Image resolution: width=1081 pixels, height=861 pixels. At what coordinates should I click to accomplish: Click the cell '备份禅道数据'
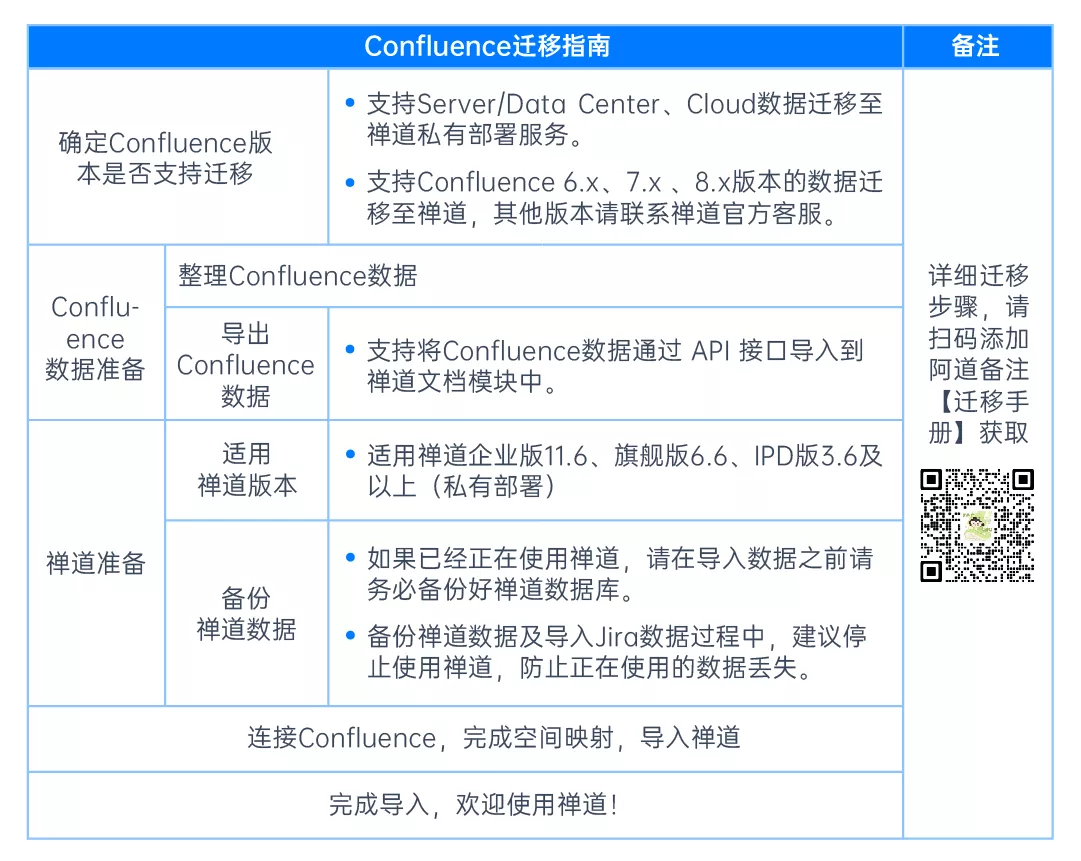[246, 614]
